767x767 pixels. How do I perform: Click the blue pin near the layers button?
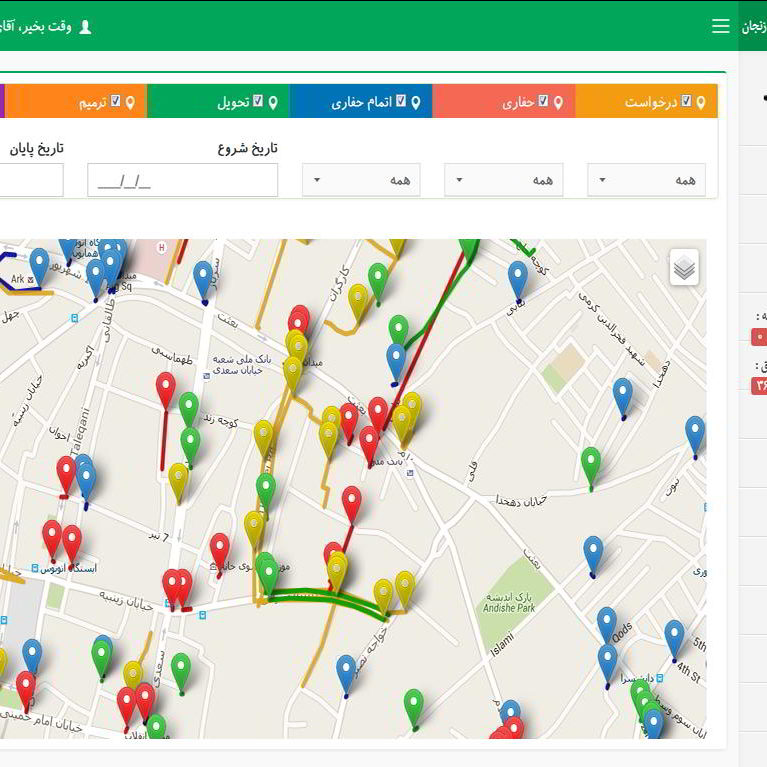point(517,277)
